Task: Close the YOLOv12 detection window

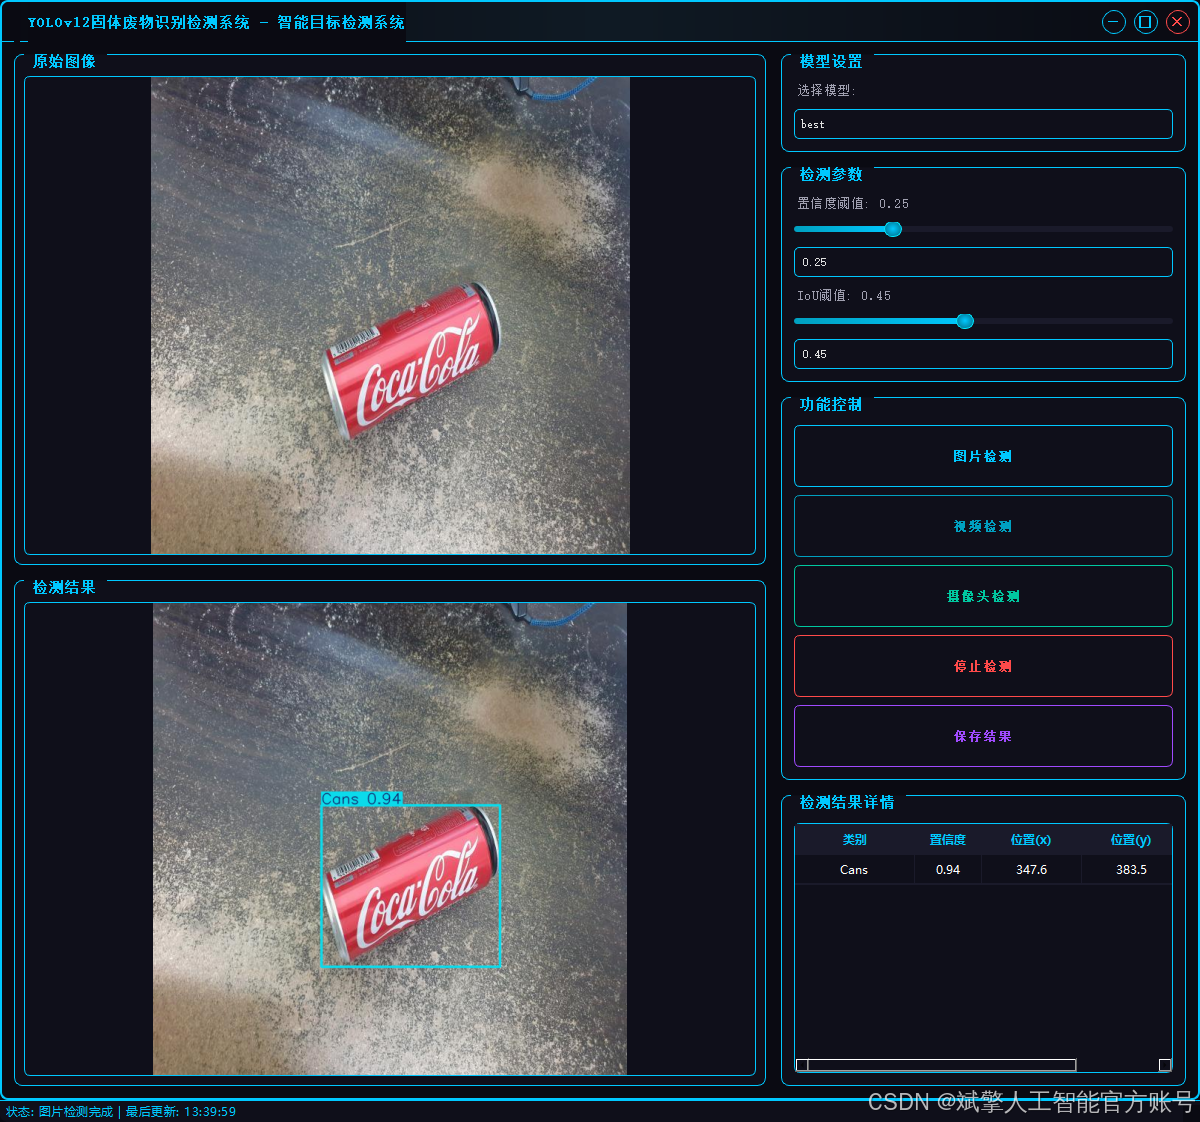Action: 1177,22
